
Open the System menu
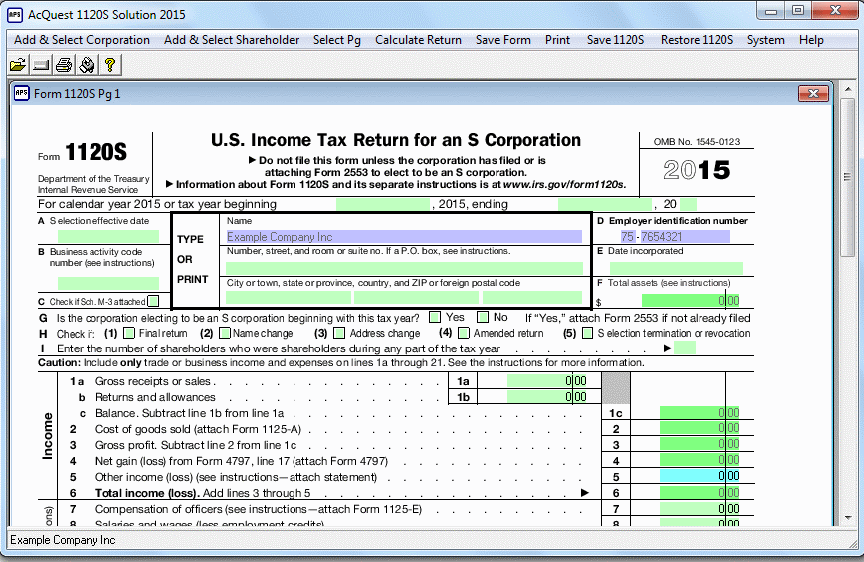pyautogui.click(x=765, y=40)
